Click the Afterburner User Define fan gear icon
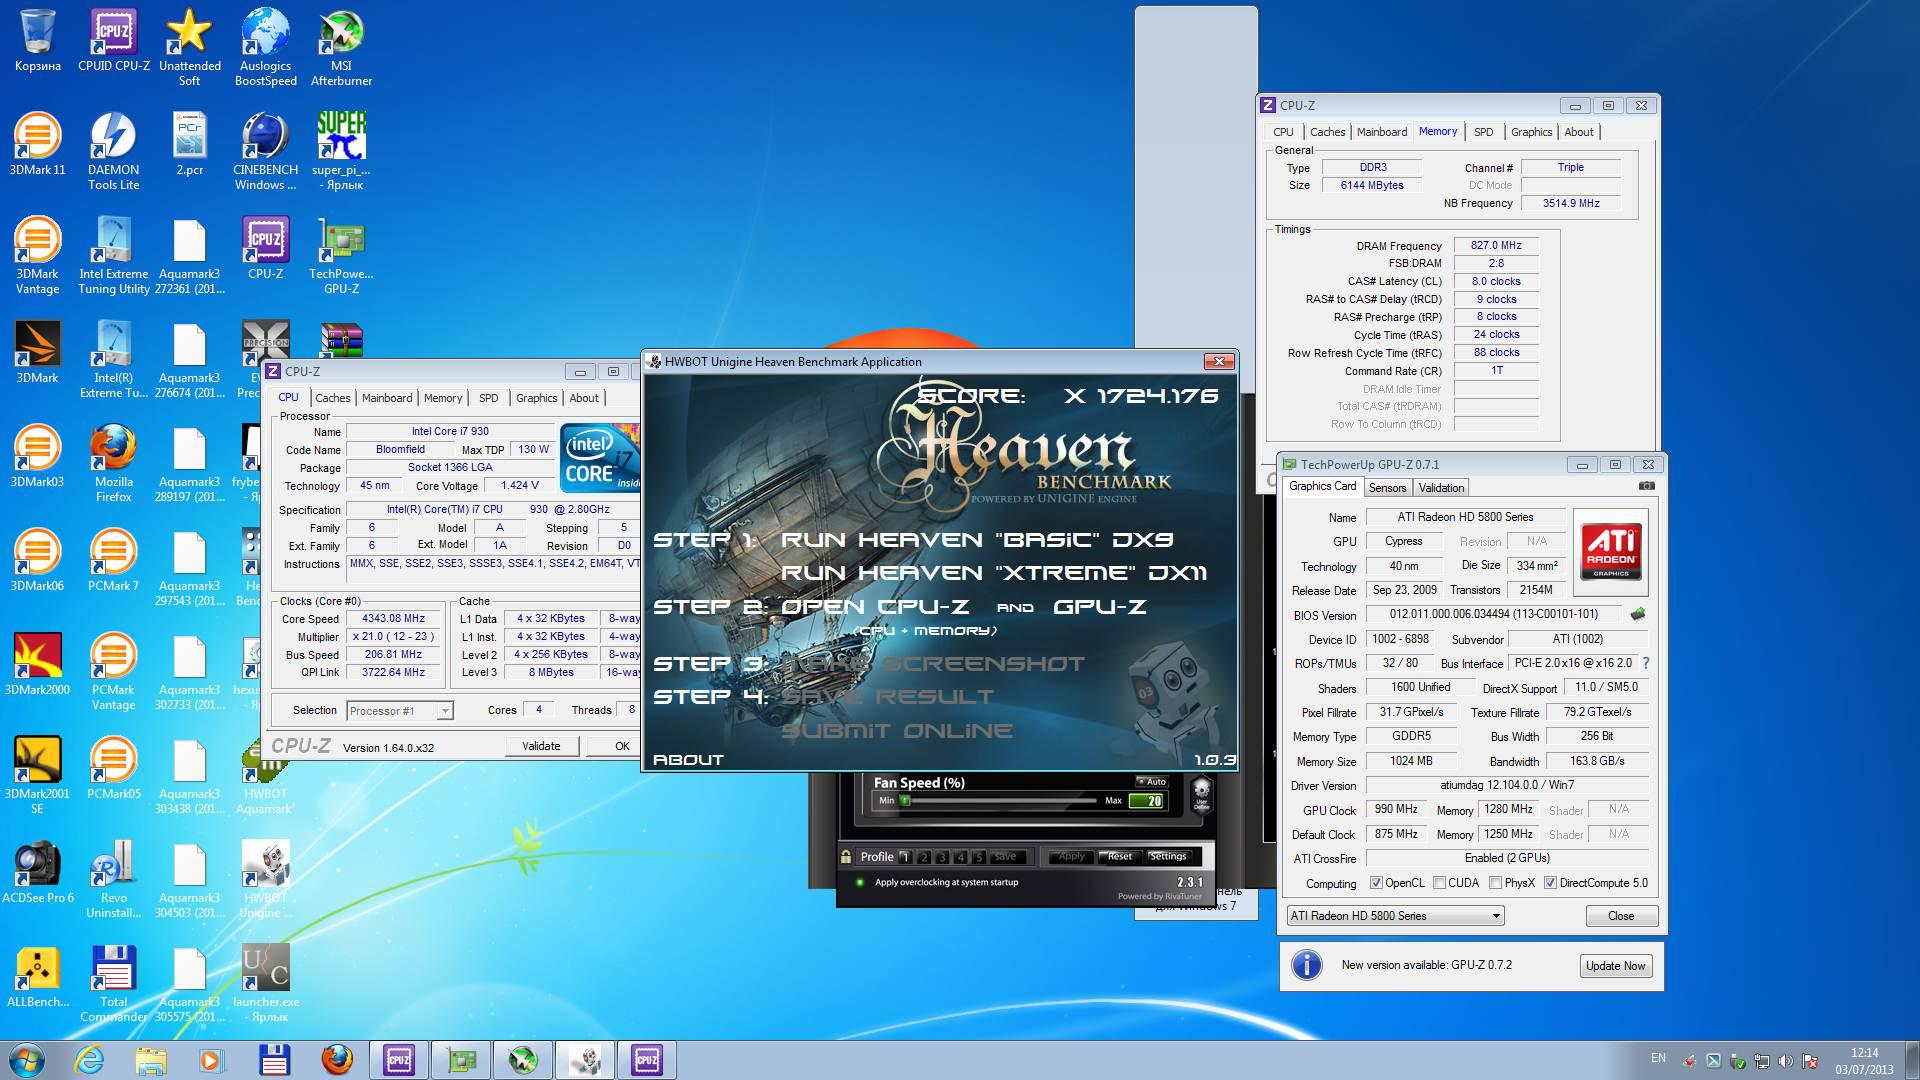The height and width of the screenshot is (1080, 1920). [x=1201, y=795]
